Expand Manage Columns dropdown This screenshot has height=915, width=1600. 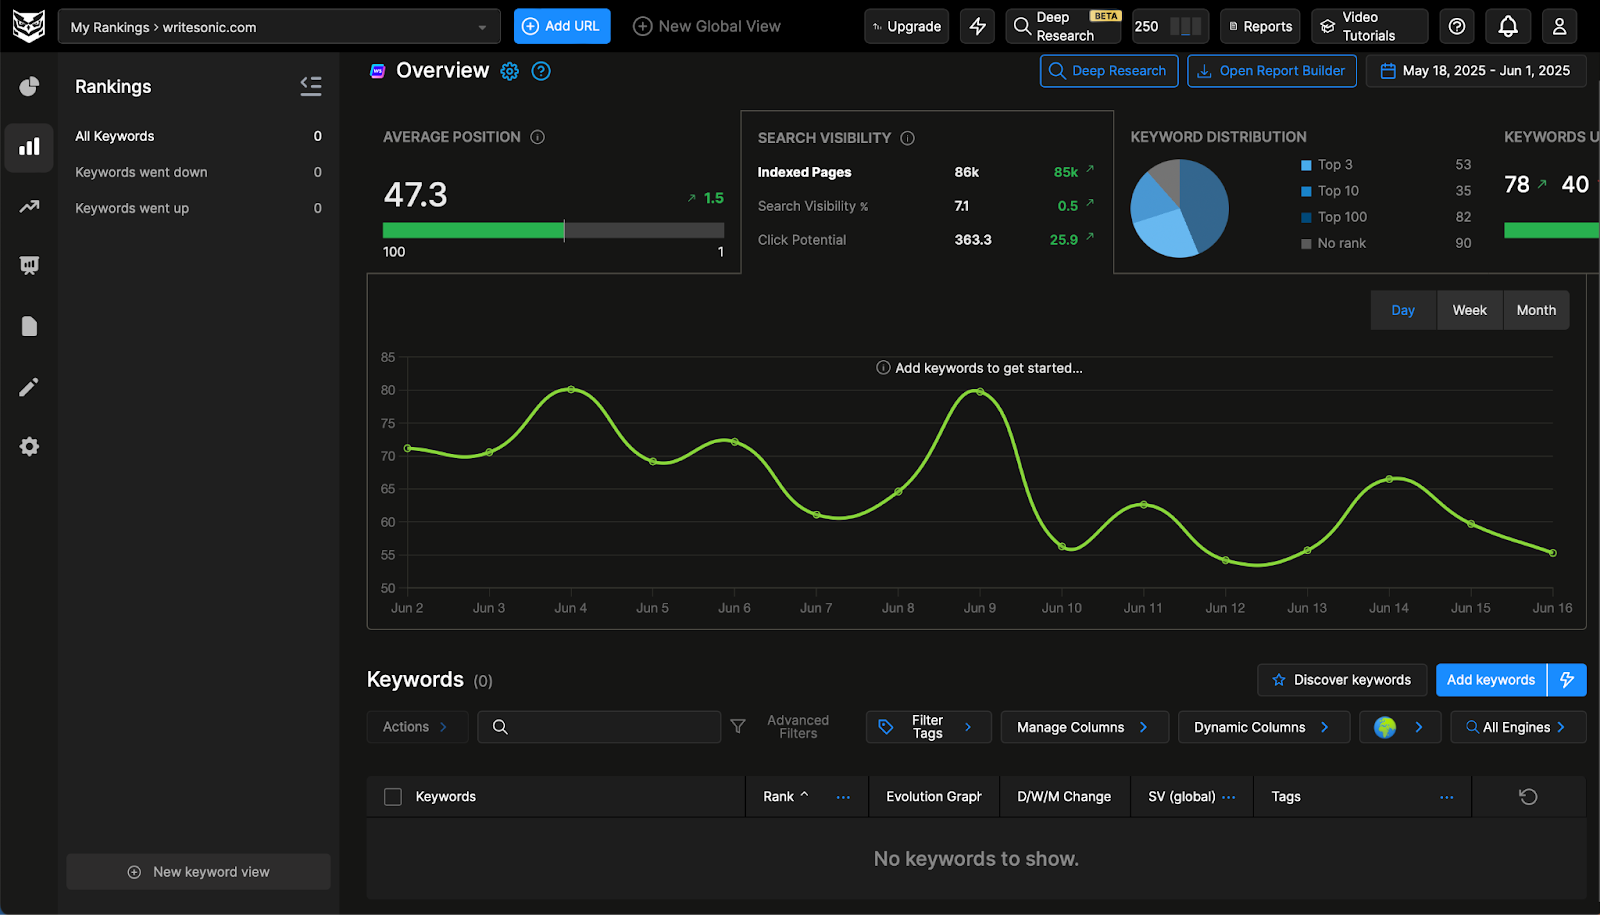1084,727
